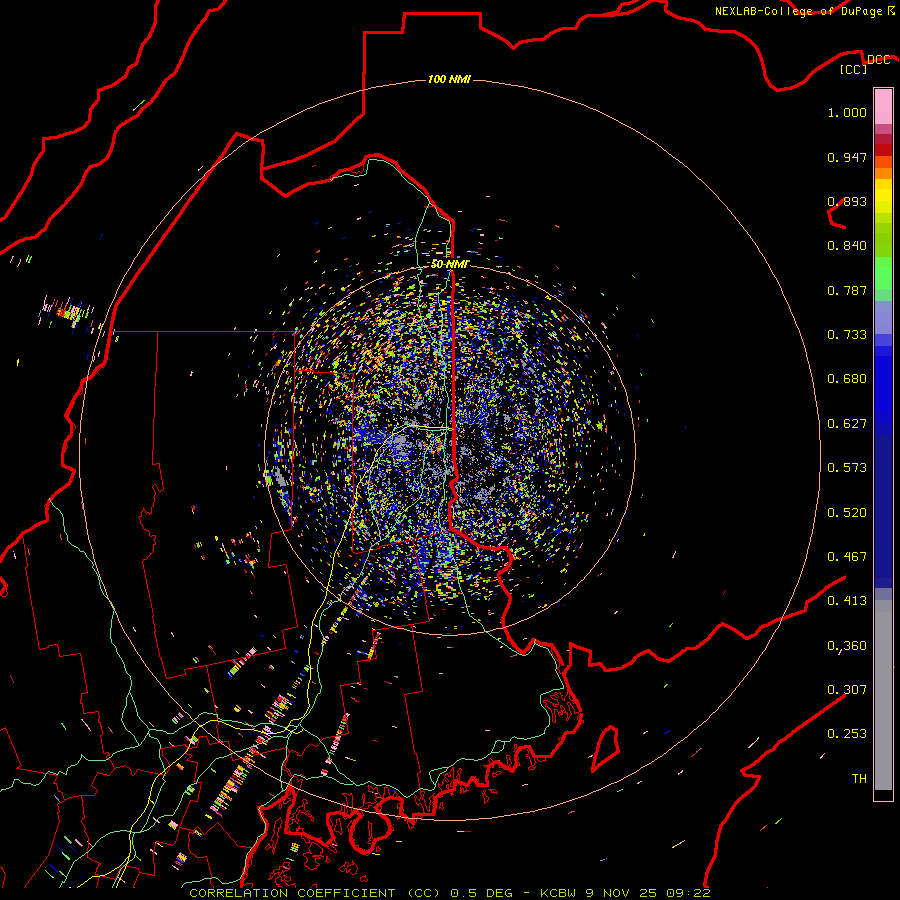Click the 0.947 color scale value
The image size is (900, 900).
[x=847, y=157]
